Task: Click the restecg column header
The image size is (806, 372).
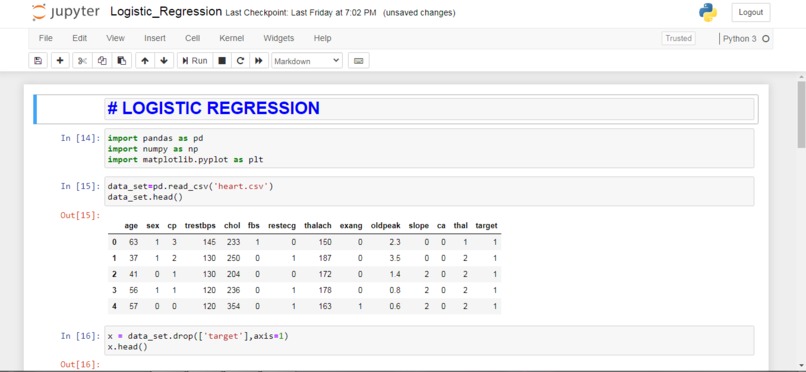Action: [x=282, y=226]
